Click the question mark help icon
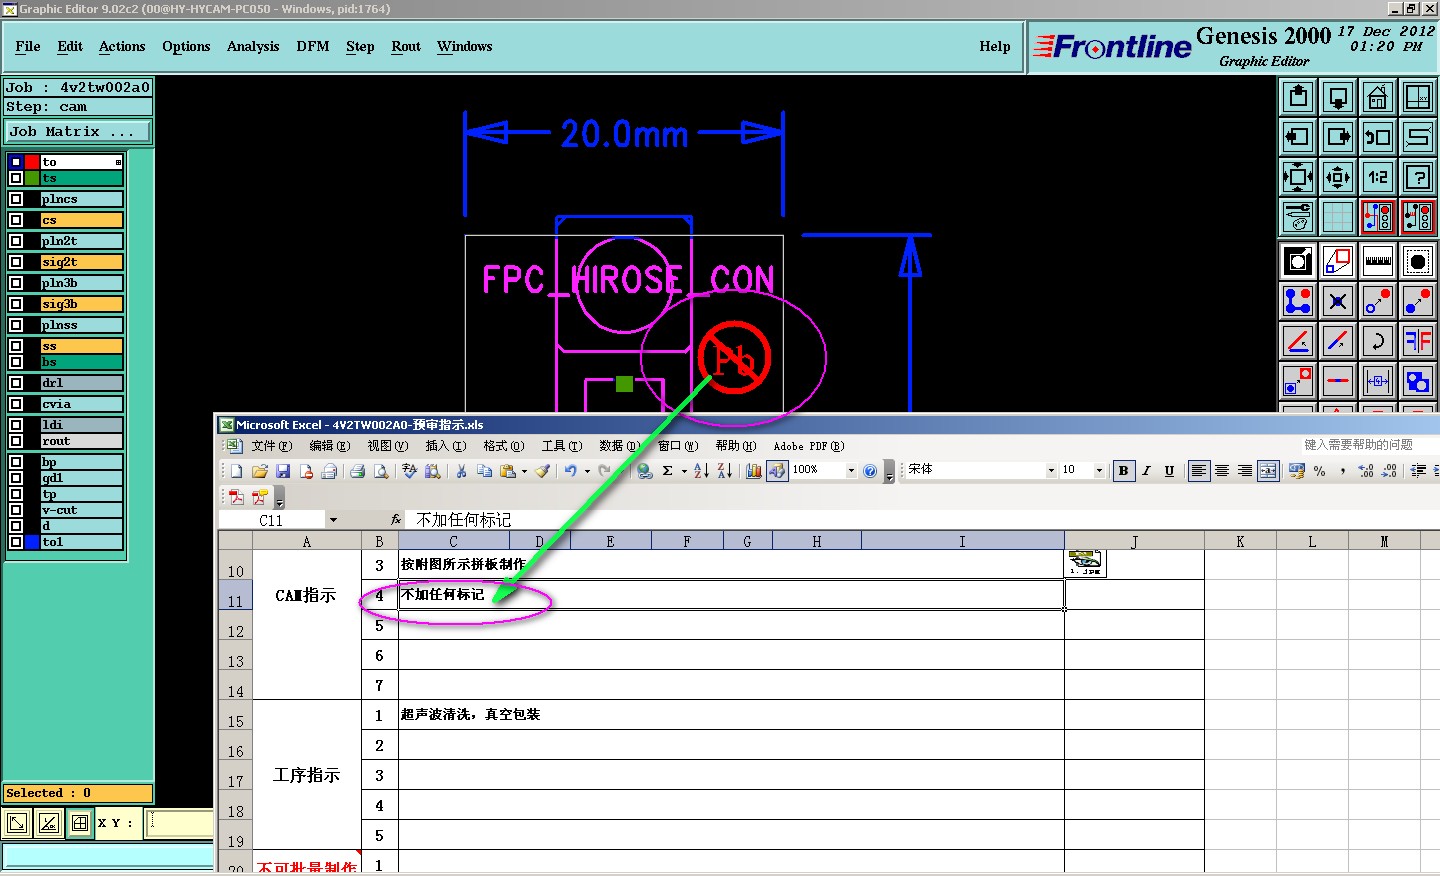 (1418, 177)
